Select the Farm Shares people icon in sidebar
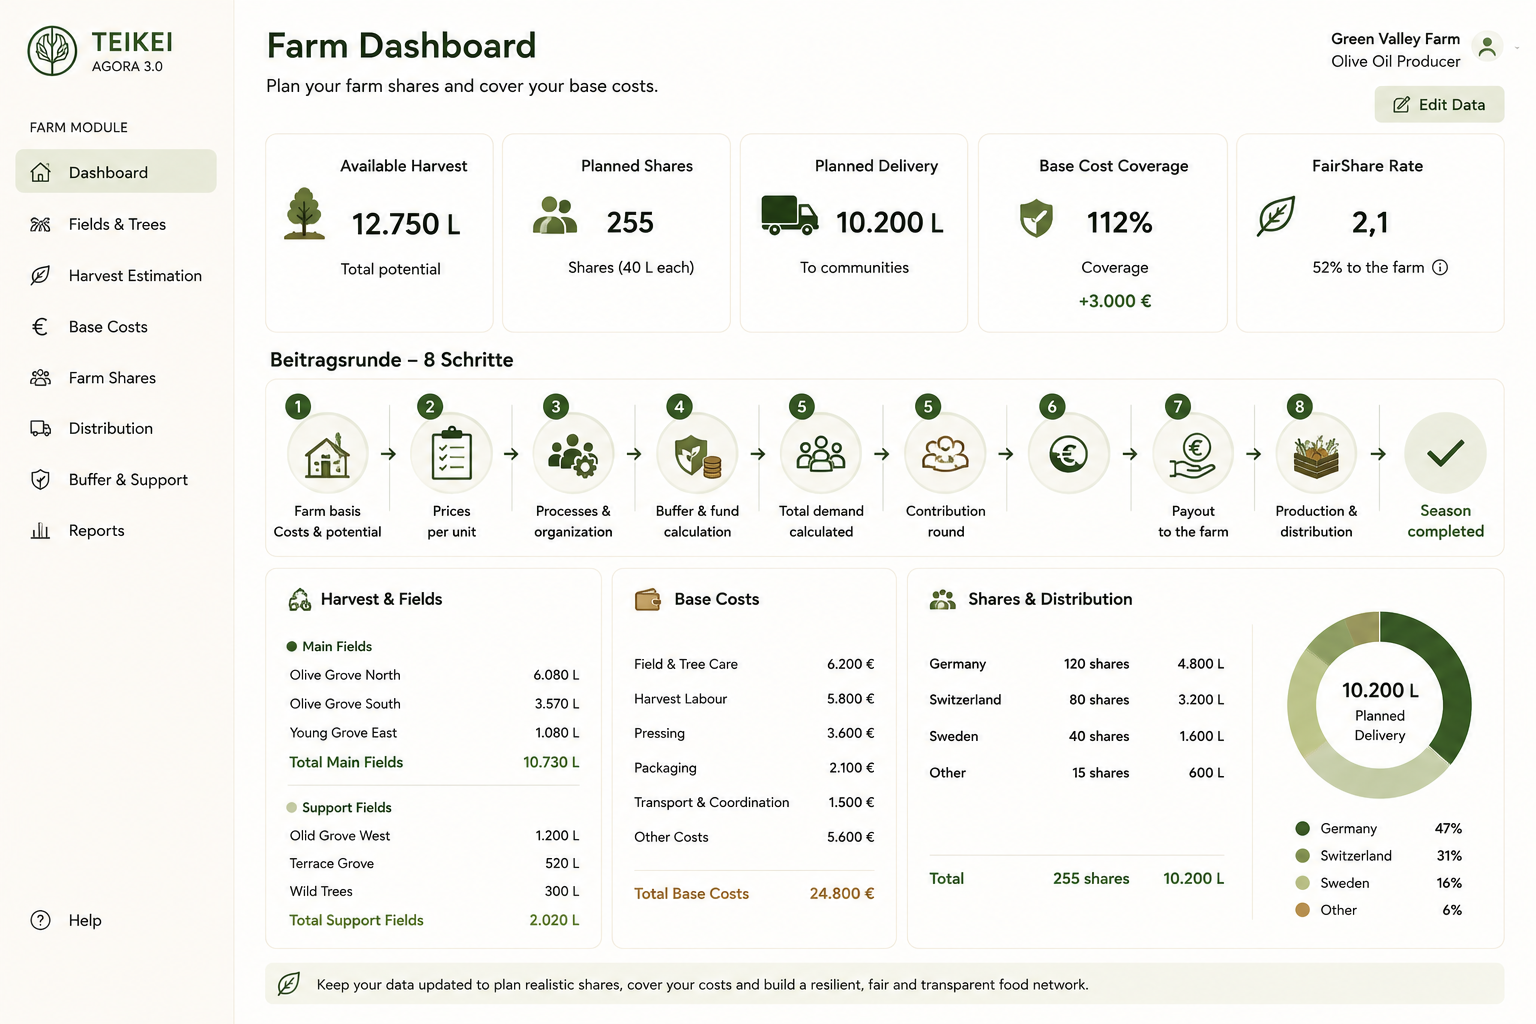 (x=40, y=378)
